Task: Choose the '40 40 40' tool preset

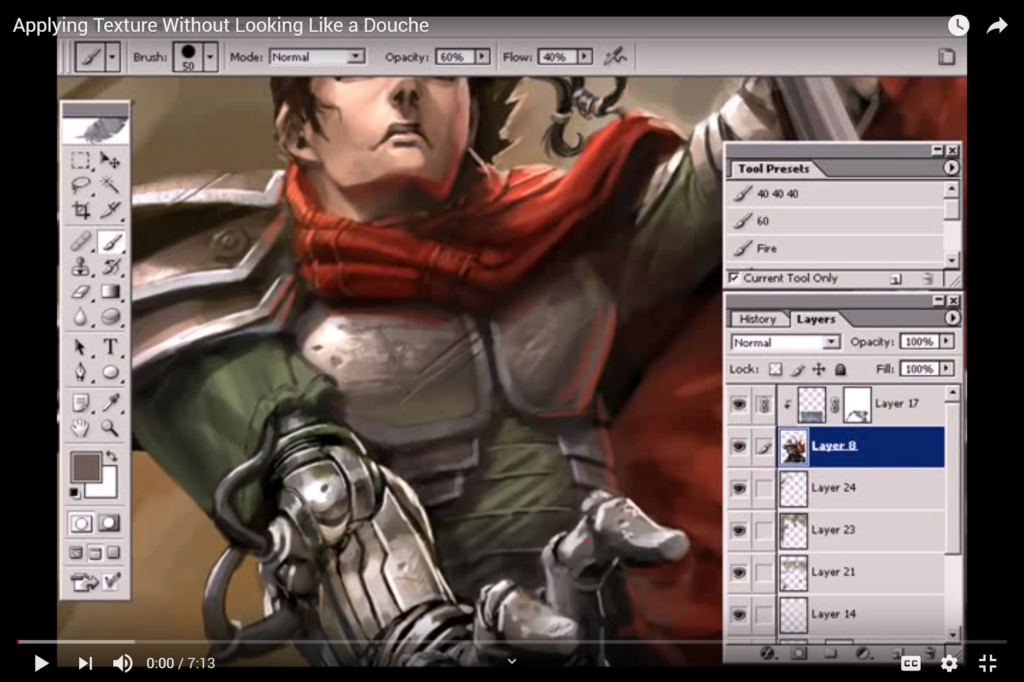Action: (x=835, y=194)
